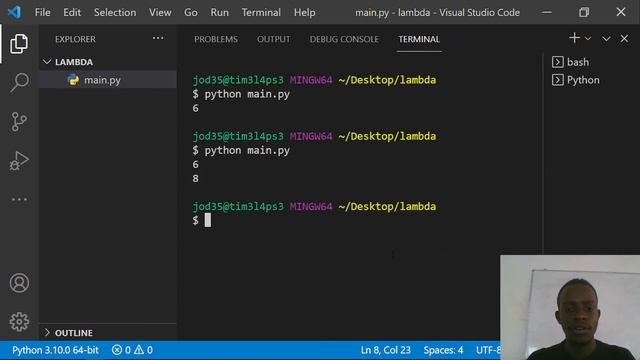Open errors and warnings count in status bar
This screenshot has width=640, height=360.
tap(132, 350)
